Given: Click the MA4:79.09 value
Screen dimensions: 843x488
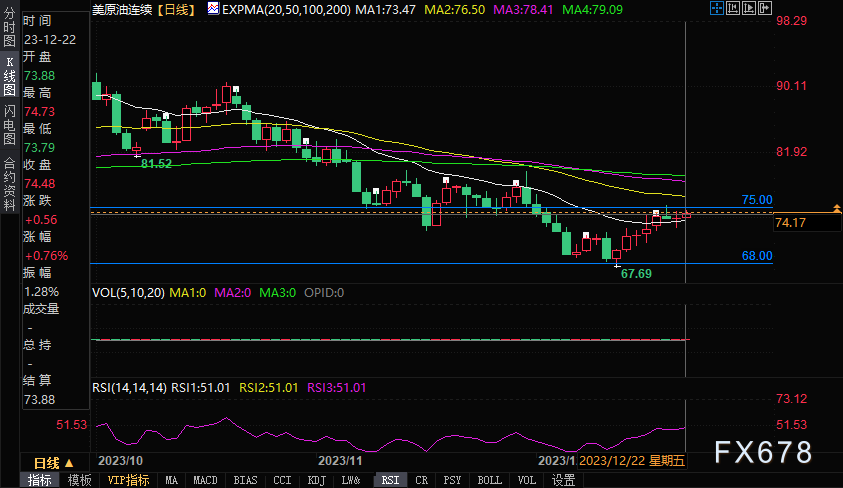Looking at the screenshot, I should pos(592,9).
